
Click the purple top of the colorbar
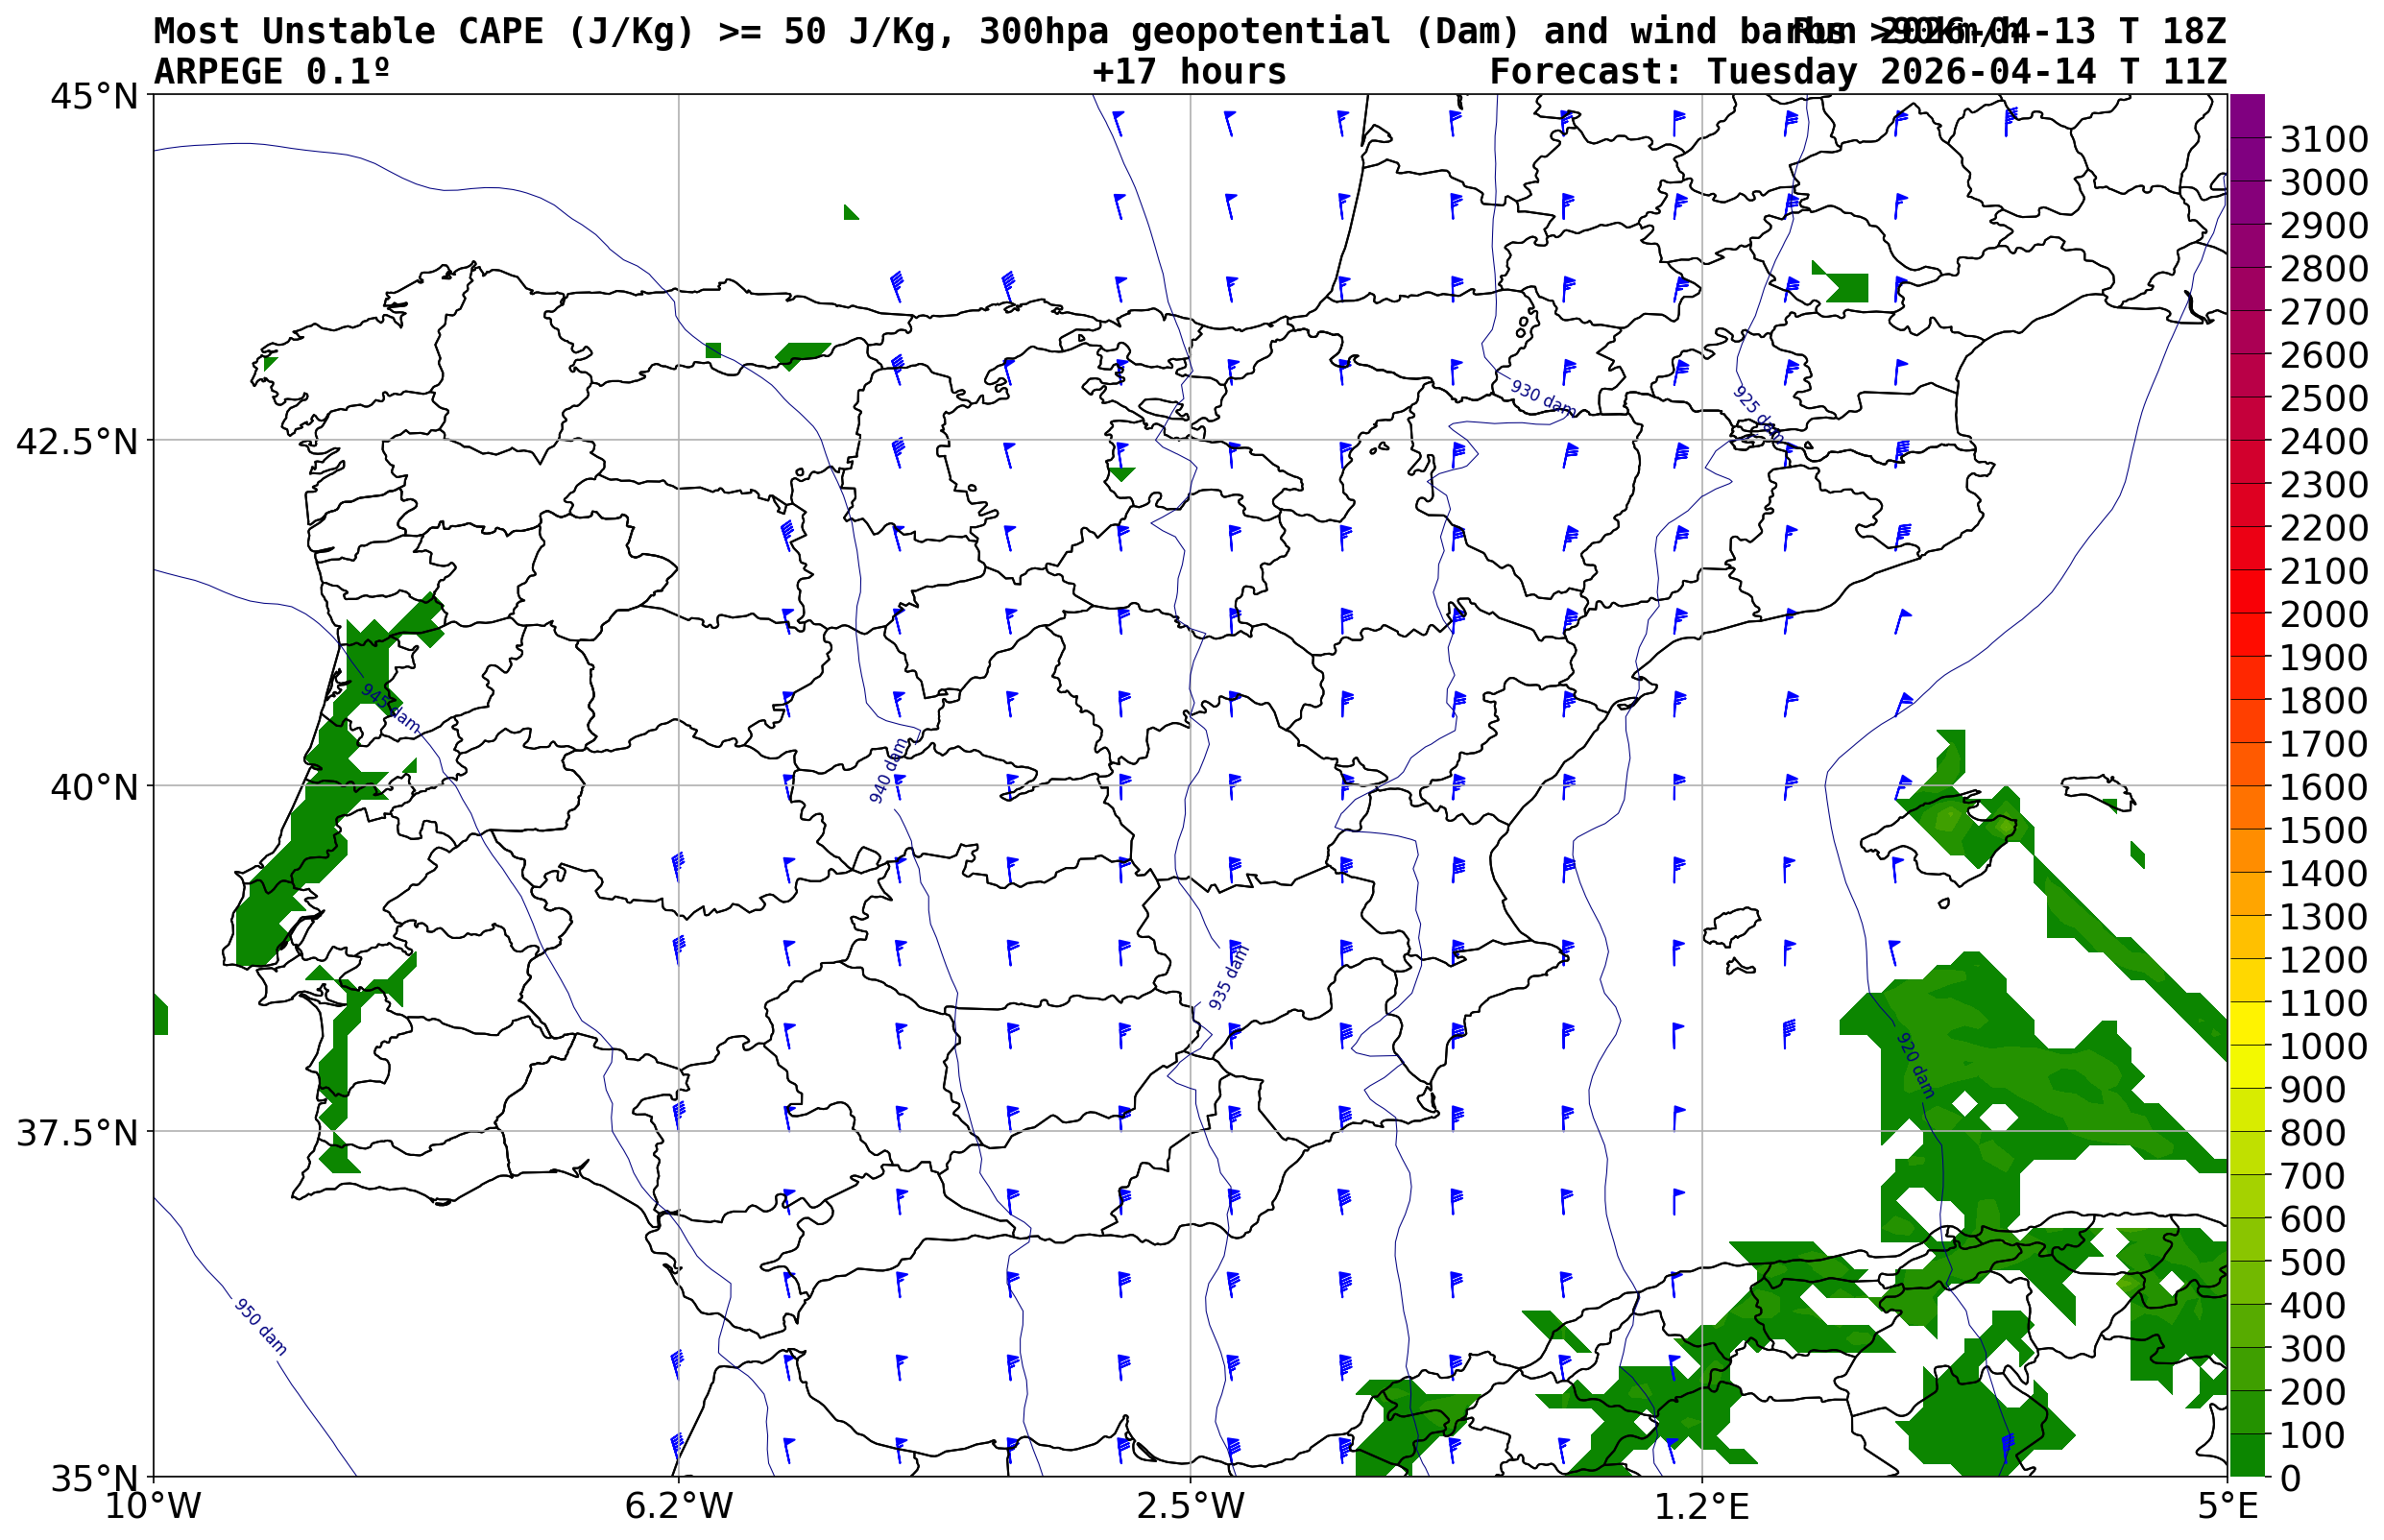point(2246,110)
